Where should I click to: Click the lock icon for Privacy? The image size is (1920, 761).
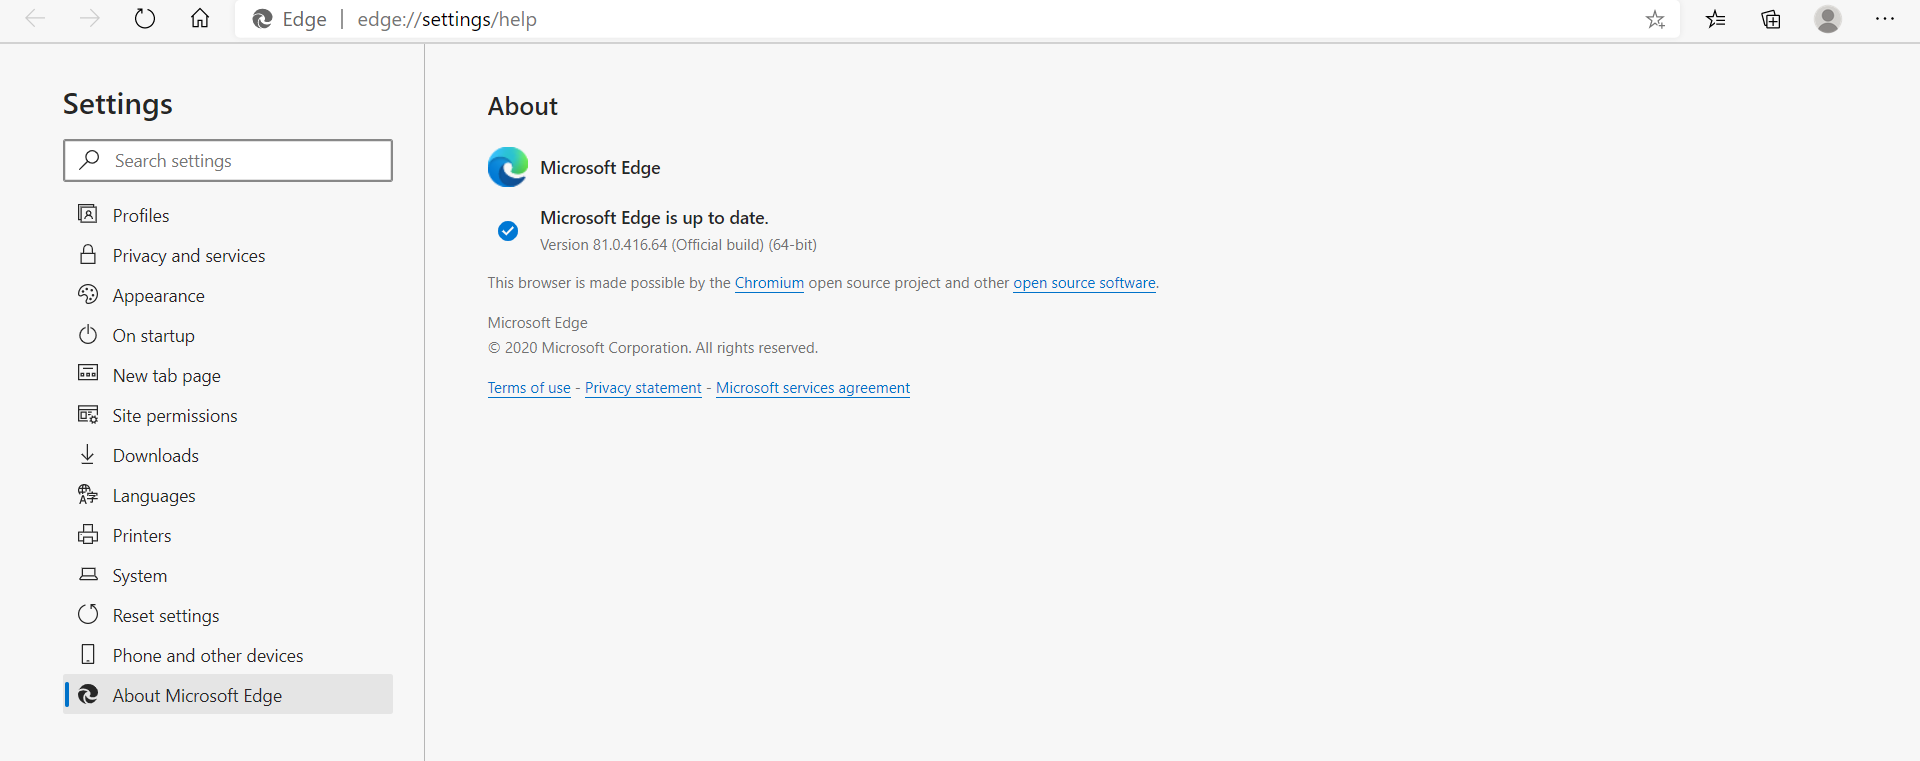pos(88,254)
